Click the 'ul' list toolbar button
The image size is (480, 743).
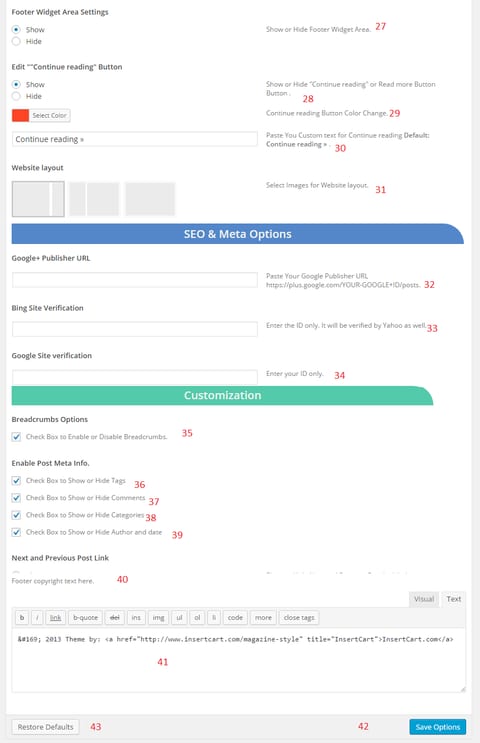click(x=179, y=617)
